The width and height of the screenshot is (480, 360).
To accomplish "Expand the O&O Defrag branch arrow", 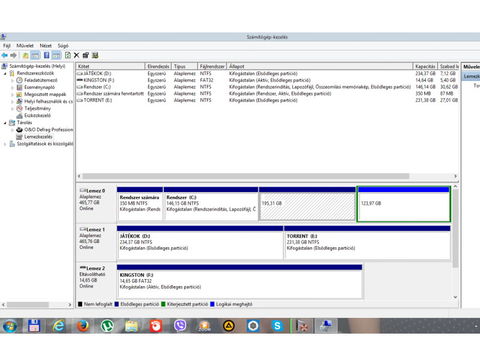I will click(x=12, y=130).
